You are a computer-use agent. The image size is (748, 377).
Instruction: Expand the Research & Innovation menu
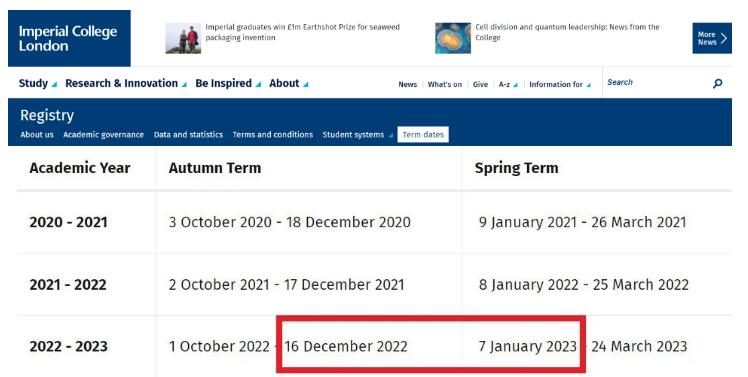click(x=126, y=84)
